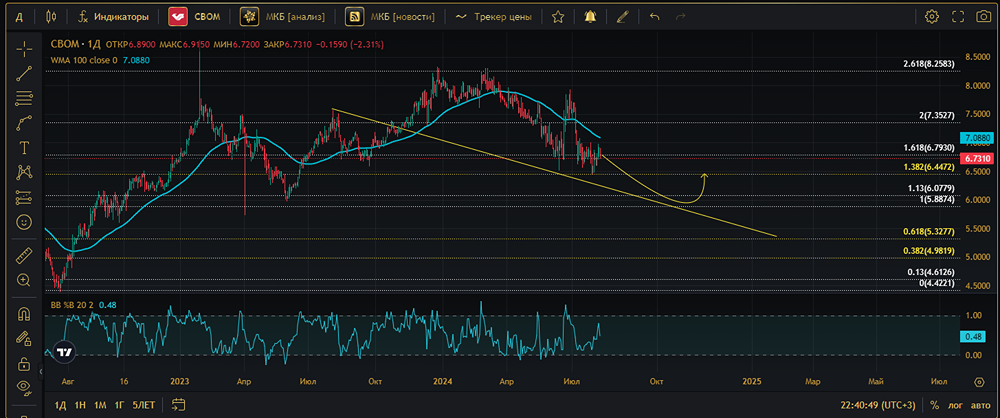The width and height of the screenshot is (1000, 418).
Task: Select the Text annotation tool
Action: 24,148
